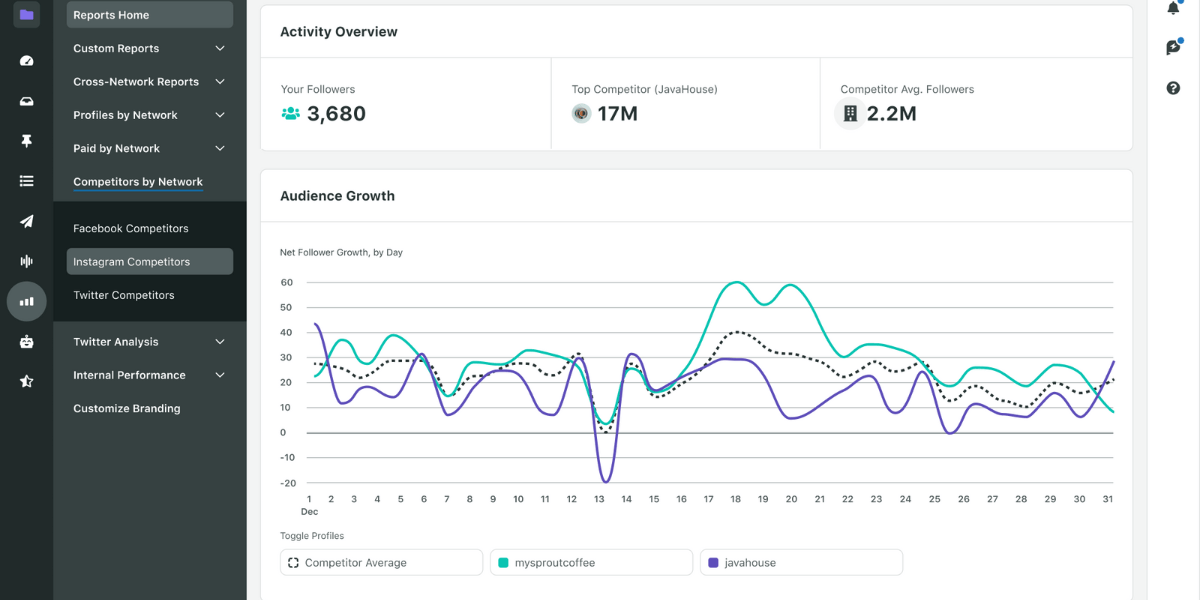
Task: Expand the Twitter Analysis section
Action: click(x=149, y=341)
